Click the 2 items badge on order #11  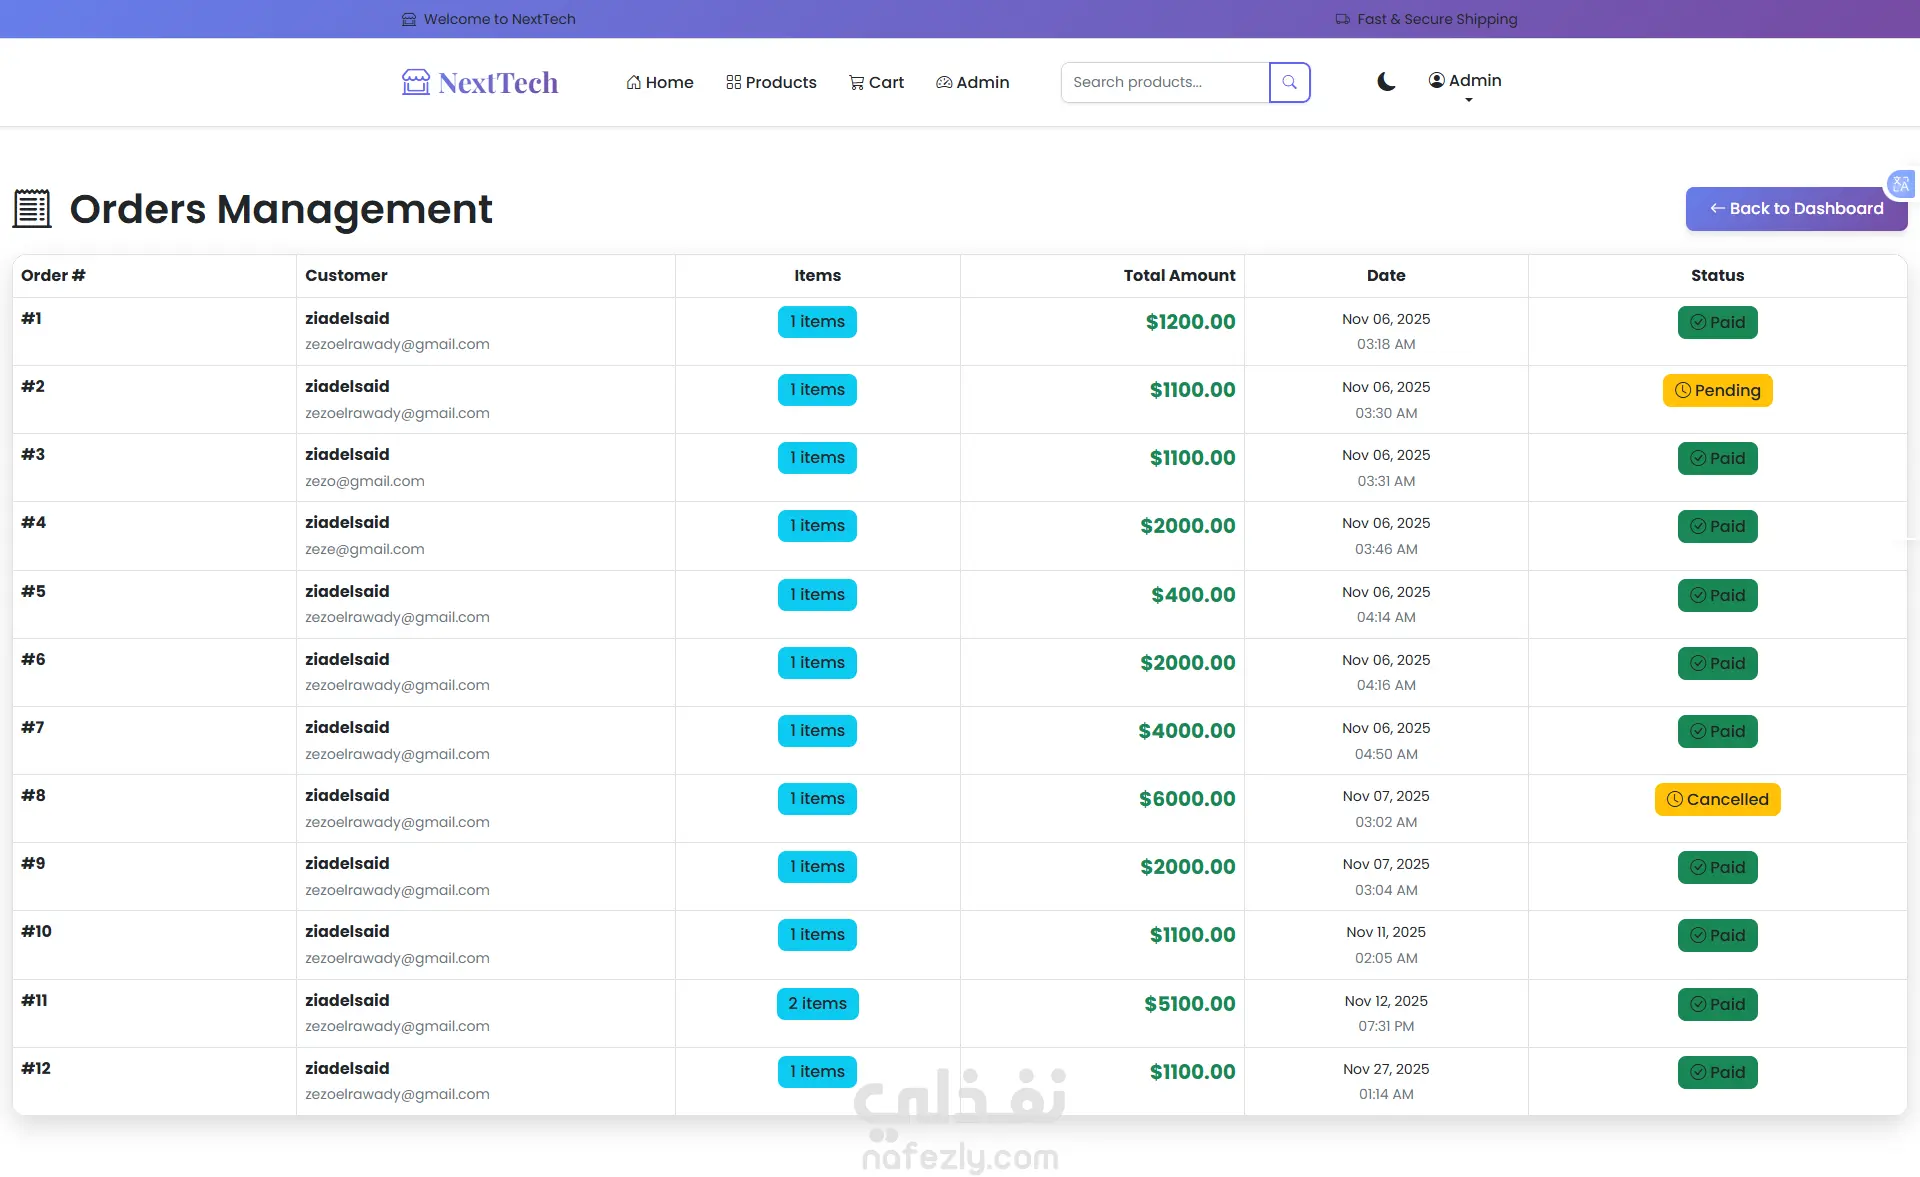click(x=817, y=1003)
